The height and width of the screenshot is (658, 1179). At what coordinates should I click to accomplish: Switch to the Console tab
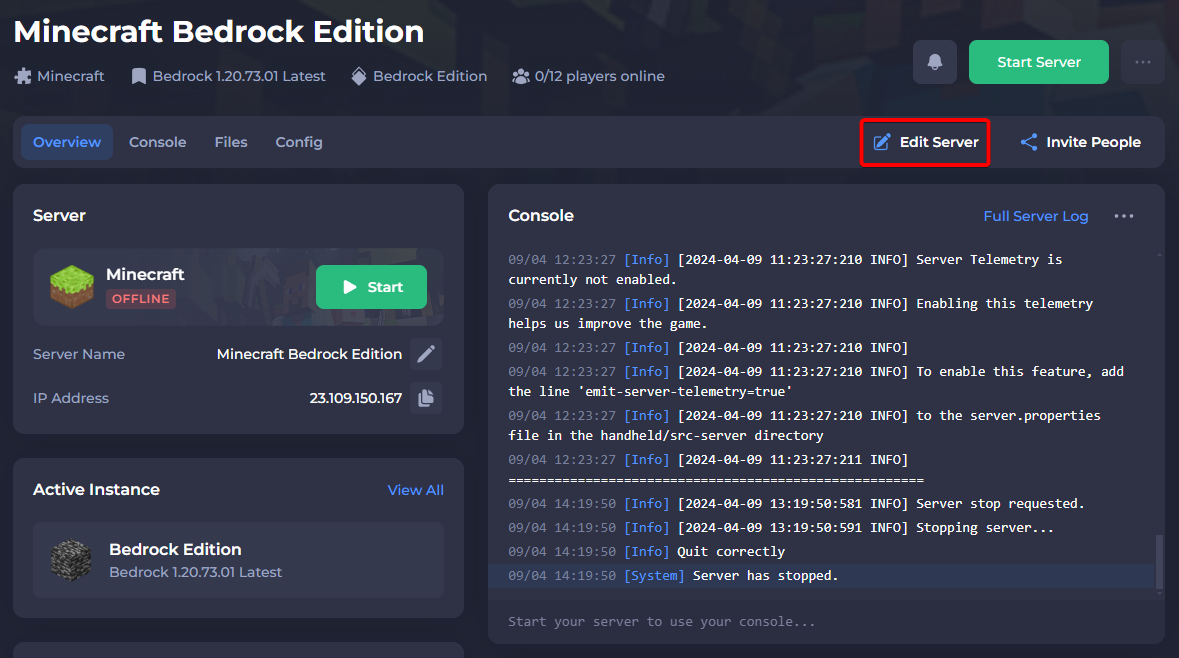tap(157, 142)
